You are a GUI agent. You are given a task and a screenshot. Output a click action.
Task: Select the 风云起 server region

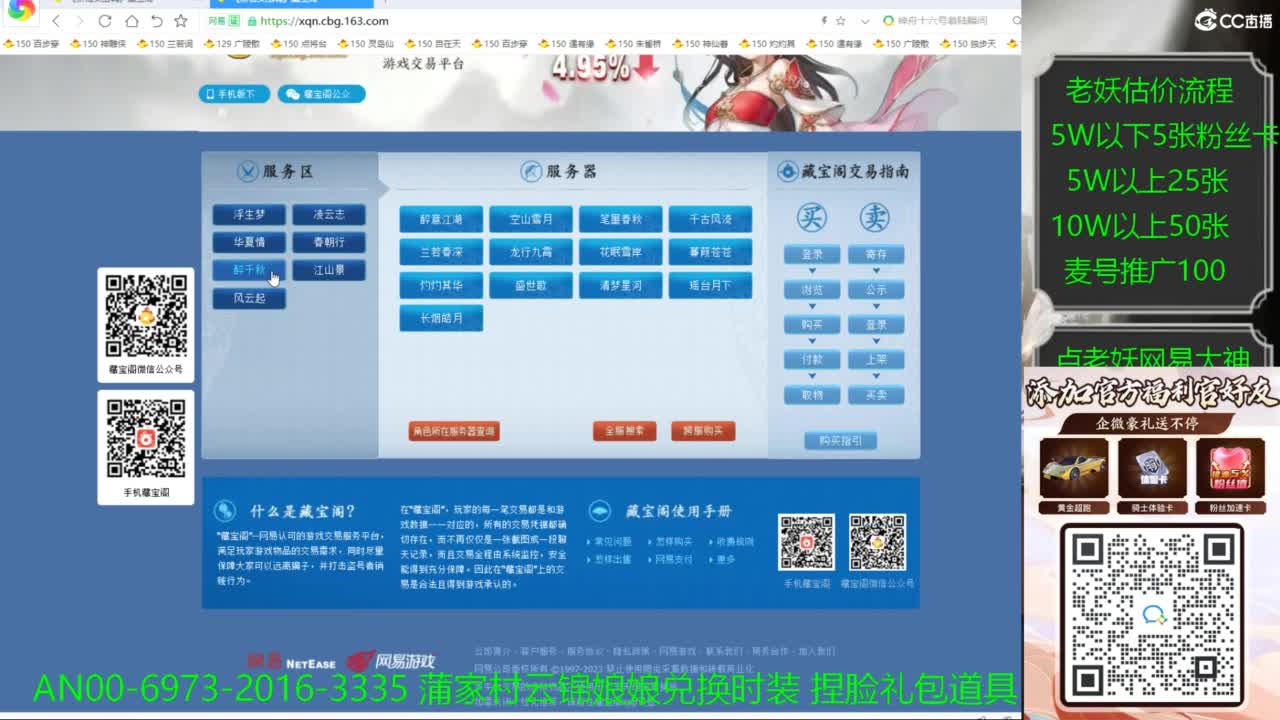(249, 298)
